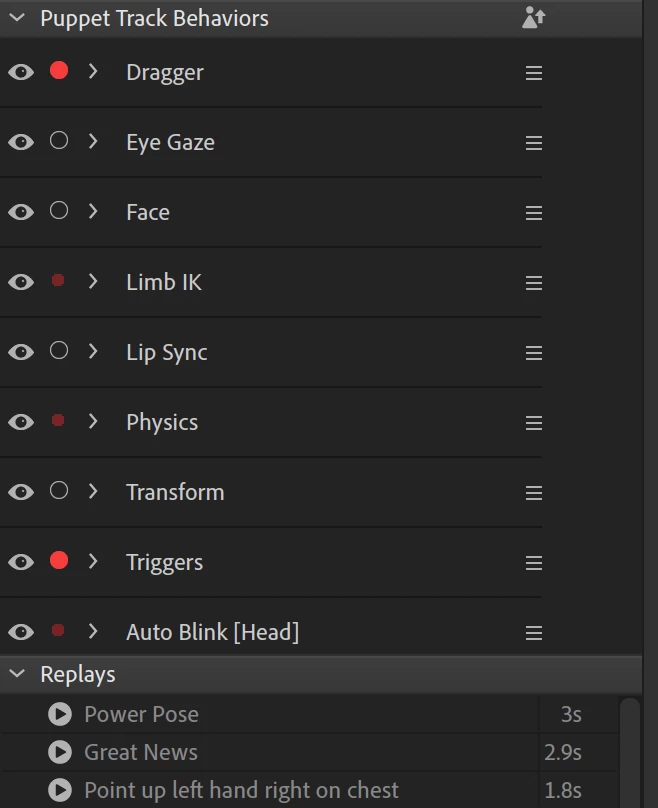Screen dimensions: 658x808
Task: Toggle visibility of the Lip Sync behavior
Action: (x=21, y=352)
